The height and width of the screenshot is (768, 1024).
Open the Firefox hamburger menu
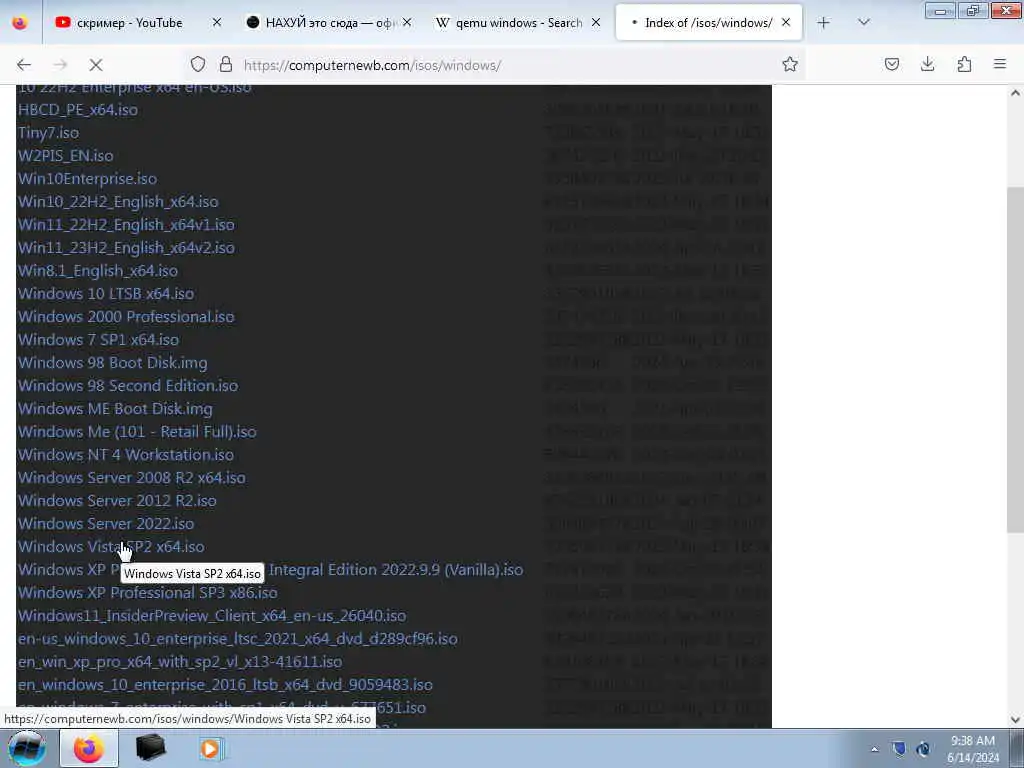click(1000, 64)
